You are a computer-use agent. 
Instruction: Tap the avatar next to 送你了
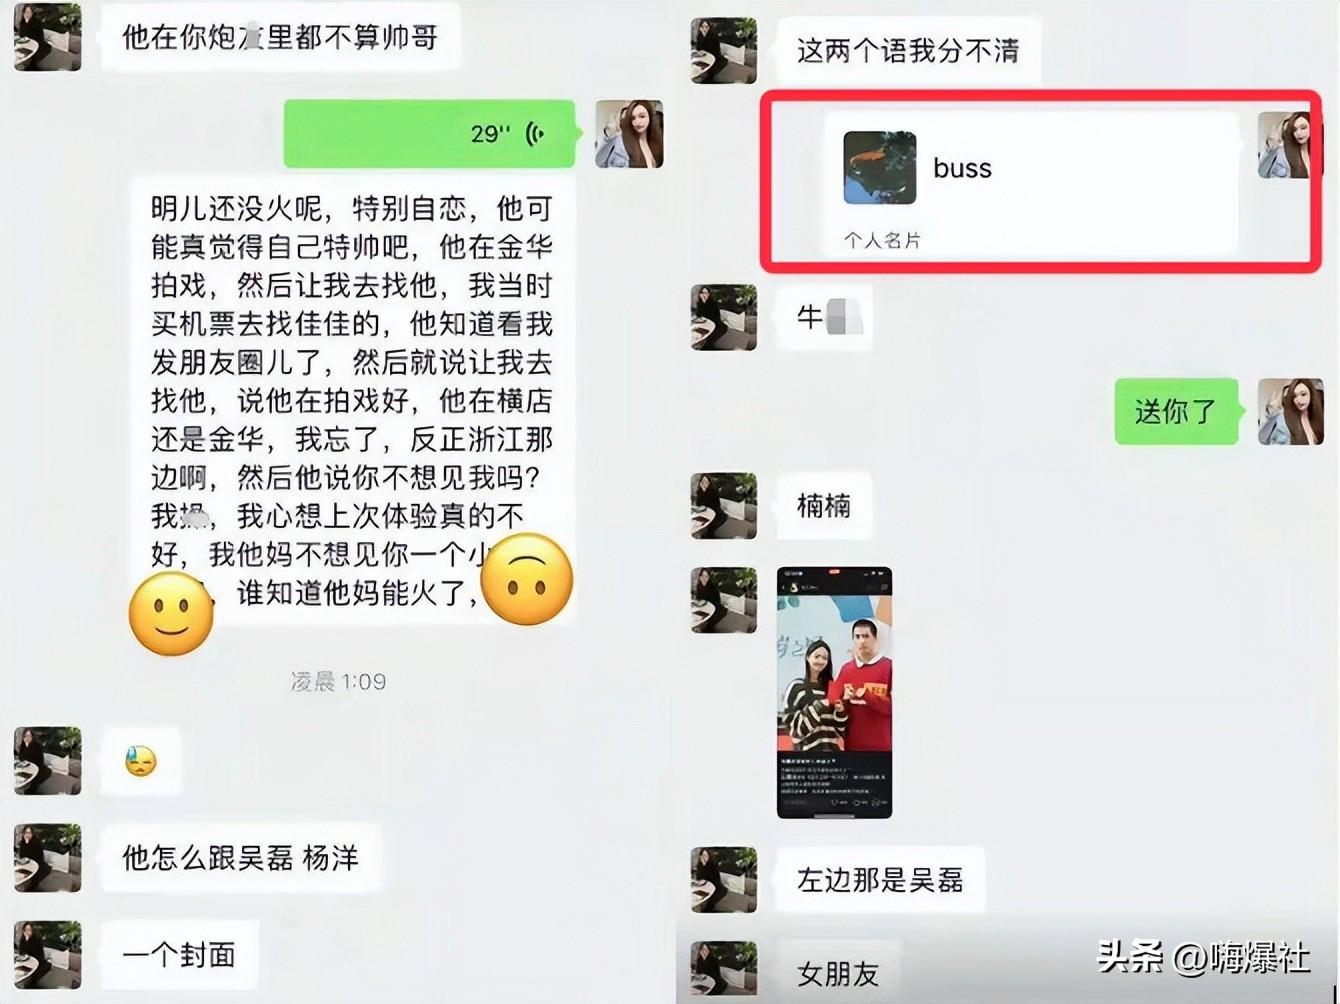pos(1290,411)
